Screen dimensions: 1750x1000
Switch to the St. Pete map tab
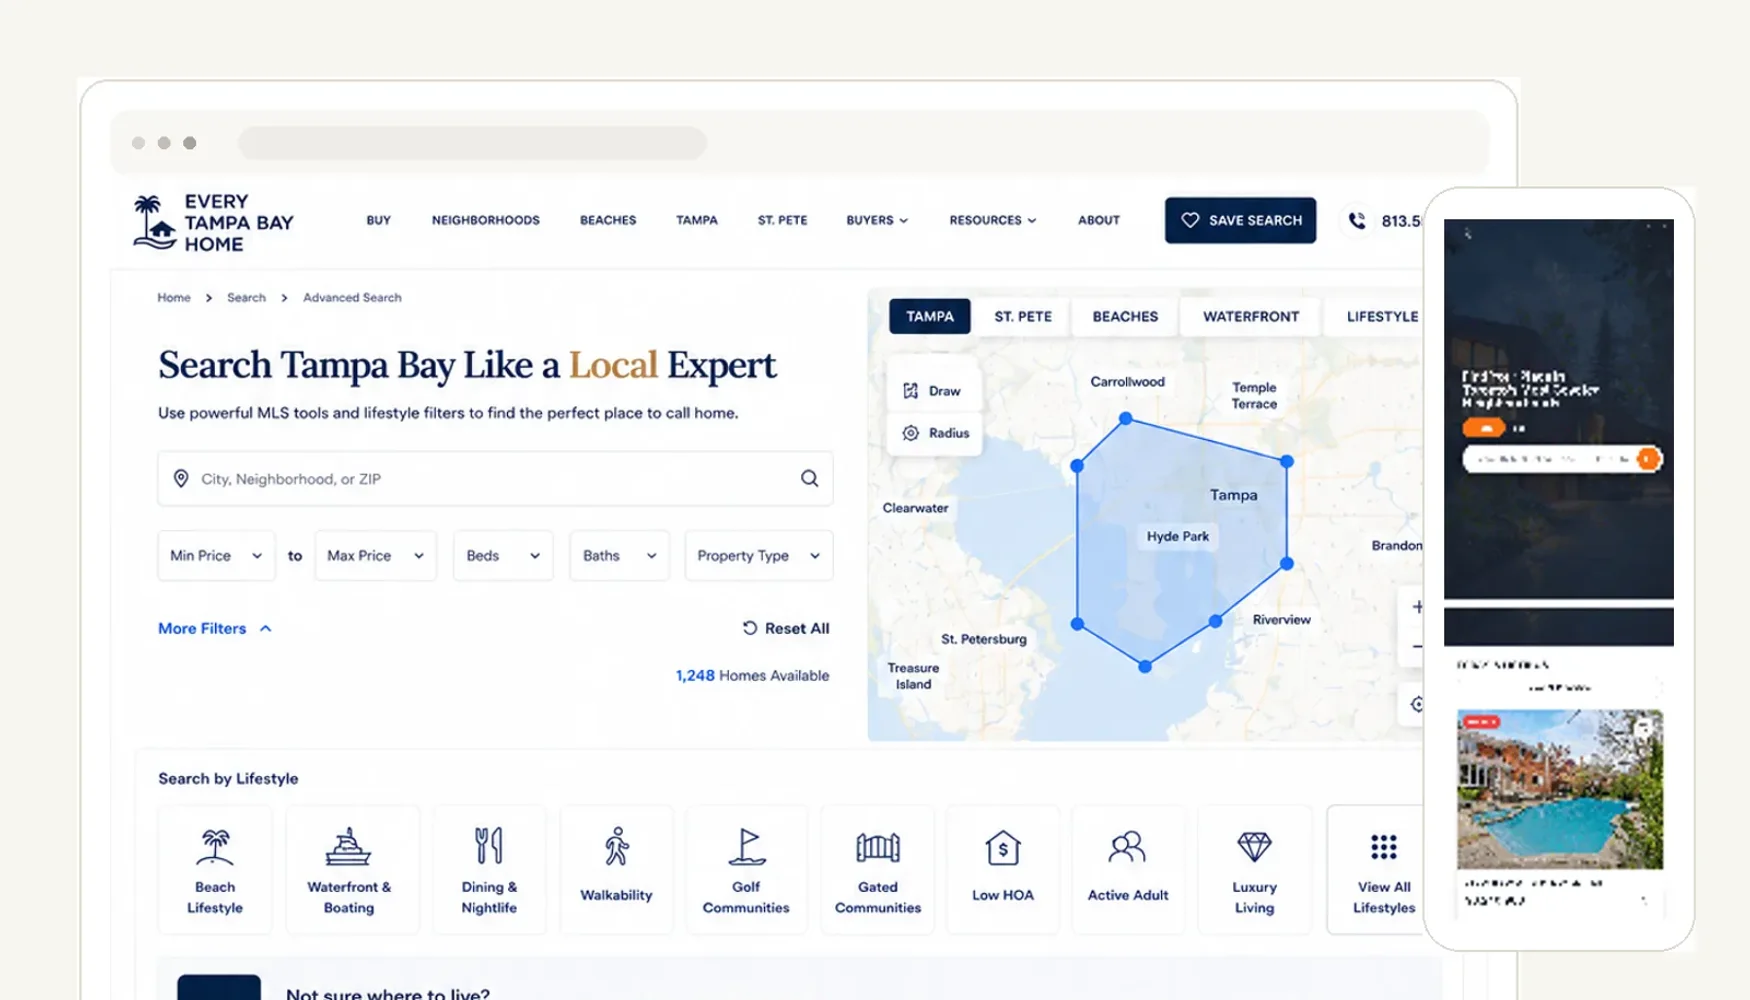(1023, 316)
